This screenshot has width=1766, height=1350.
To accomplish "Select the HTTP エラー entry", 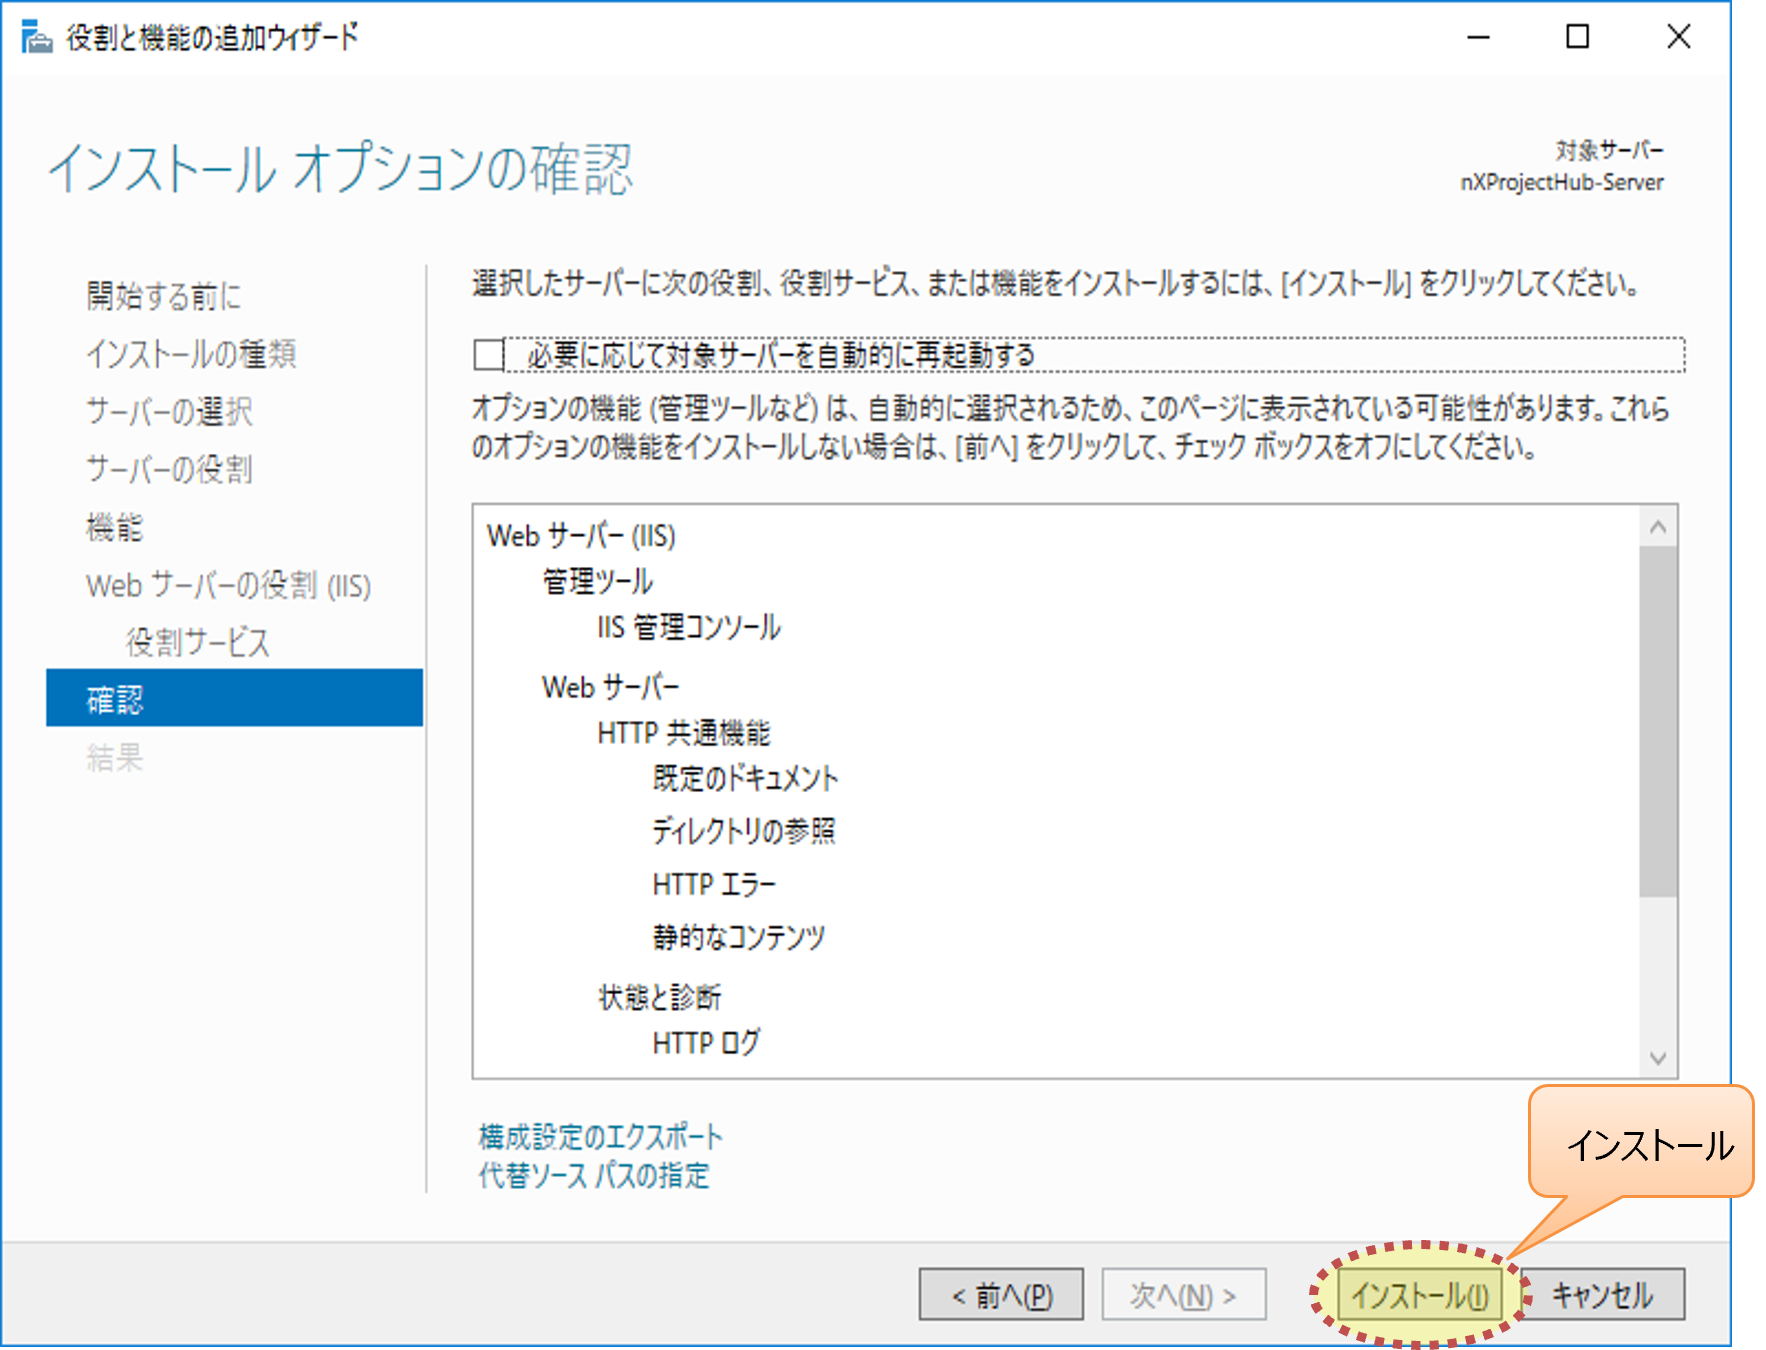I will (x=714, y=884).
